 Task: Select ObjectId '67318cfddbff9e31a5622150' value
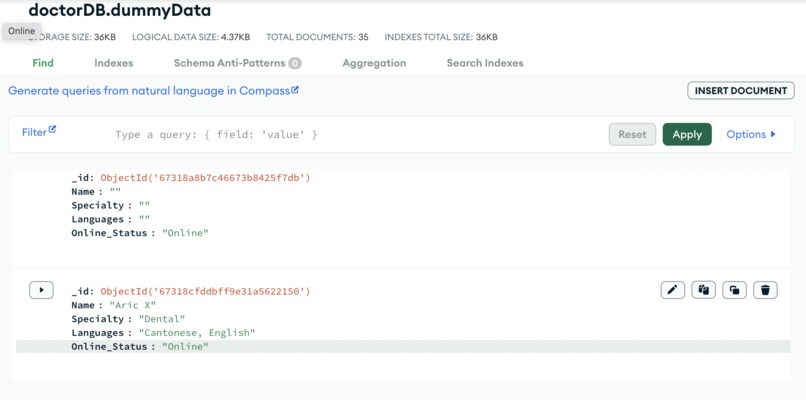click(205, 292)
